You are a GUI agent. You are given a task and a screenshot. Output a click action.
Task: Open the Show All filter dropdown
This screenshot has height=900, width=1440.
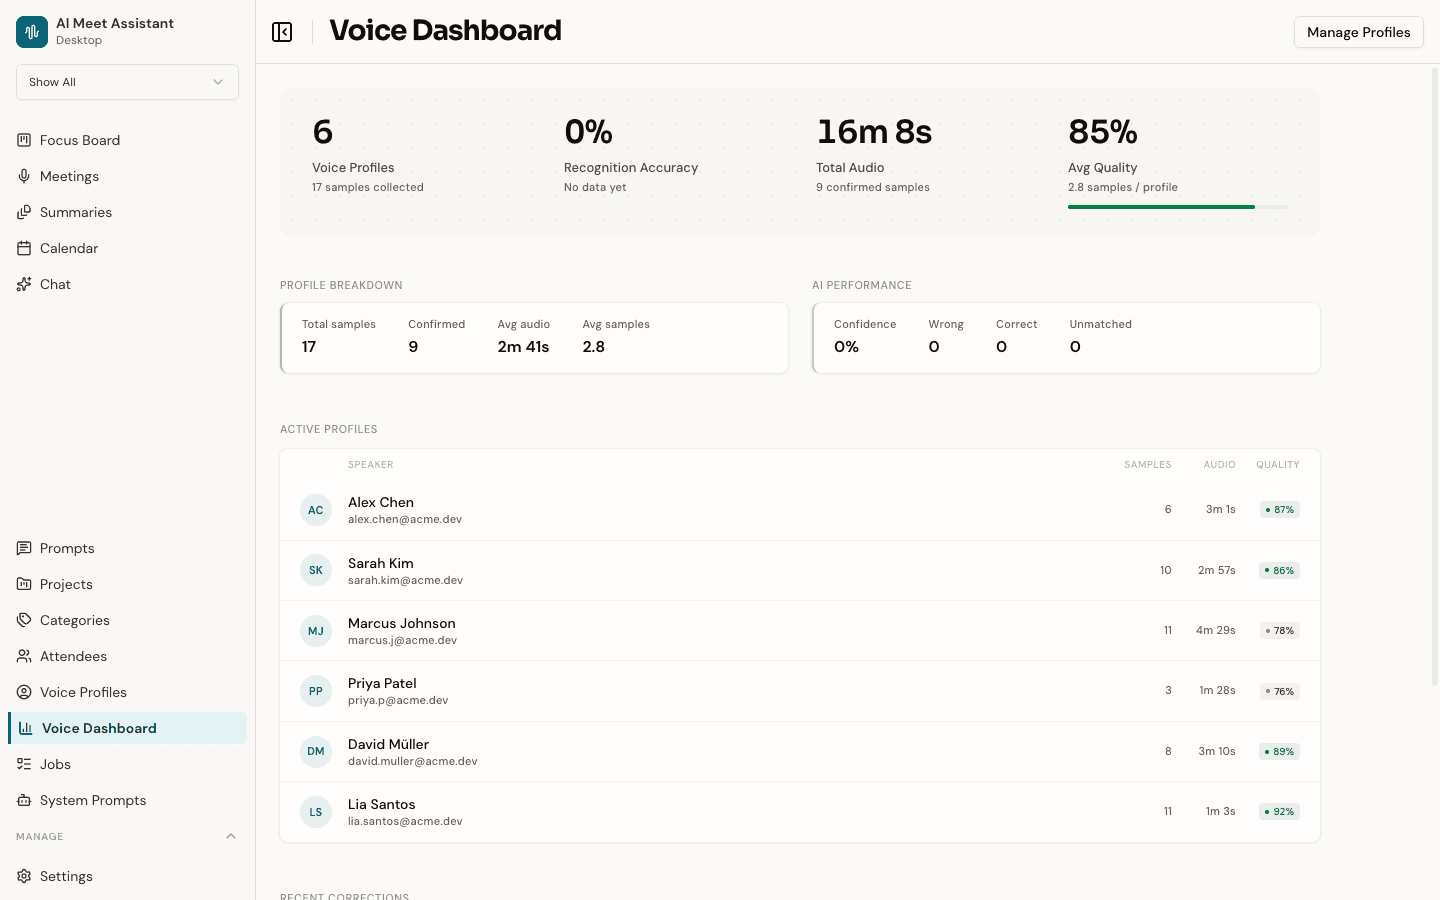[127, 82]
